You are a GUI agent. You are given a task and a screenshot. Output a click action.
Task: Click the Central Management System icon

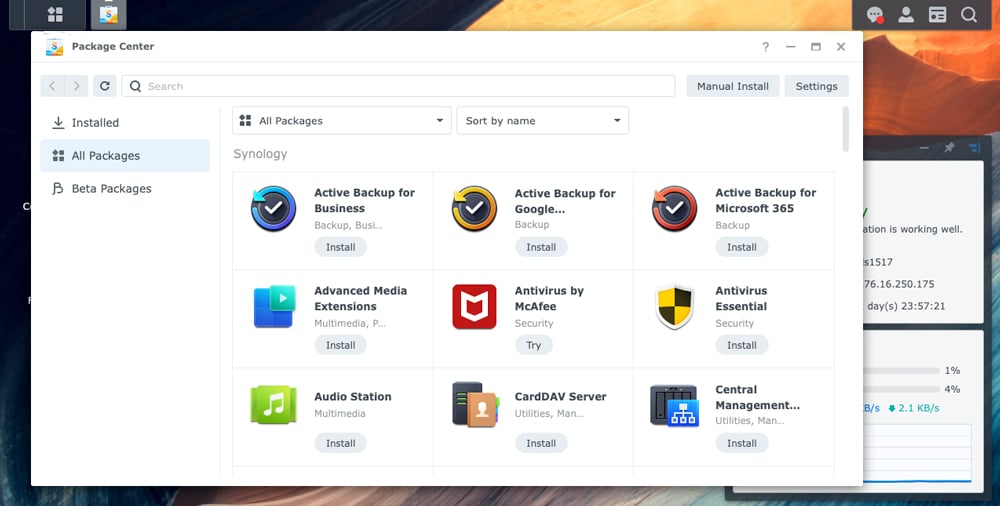(675, 405)
